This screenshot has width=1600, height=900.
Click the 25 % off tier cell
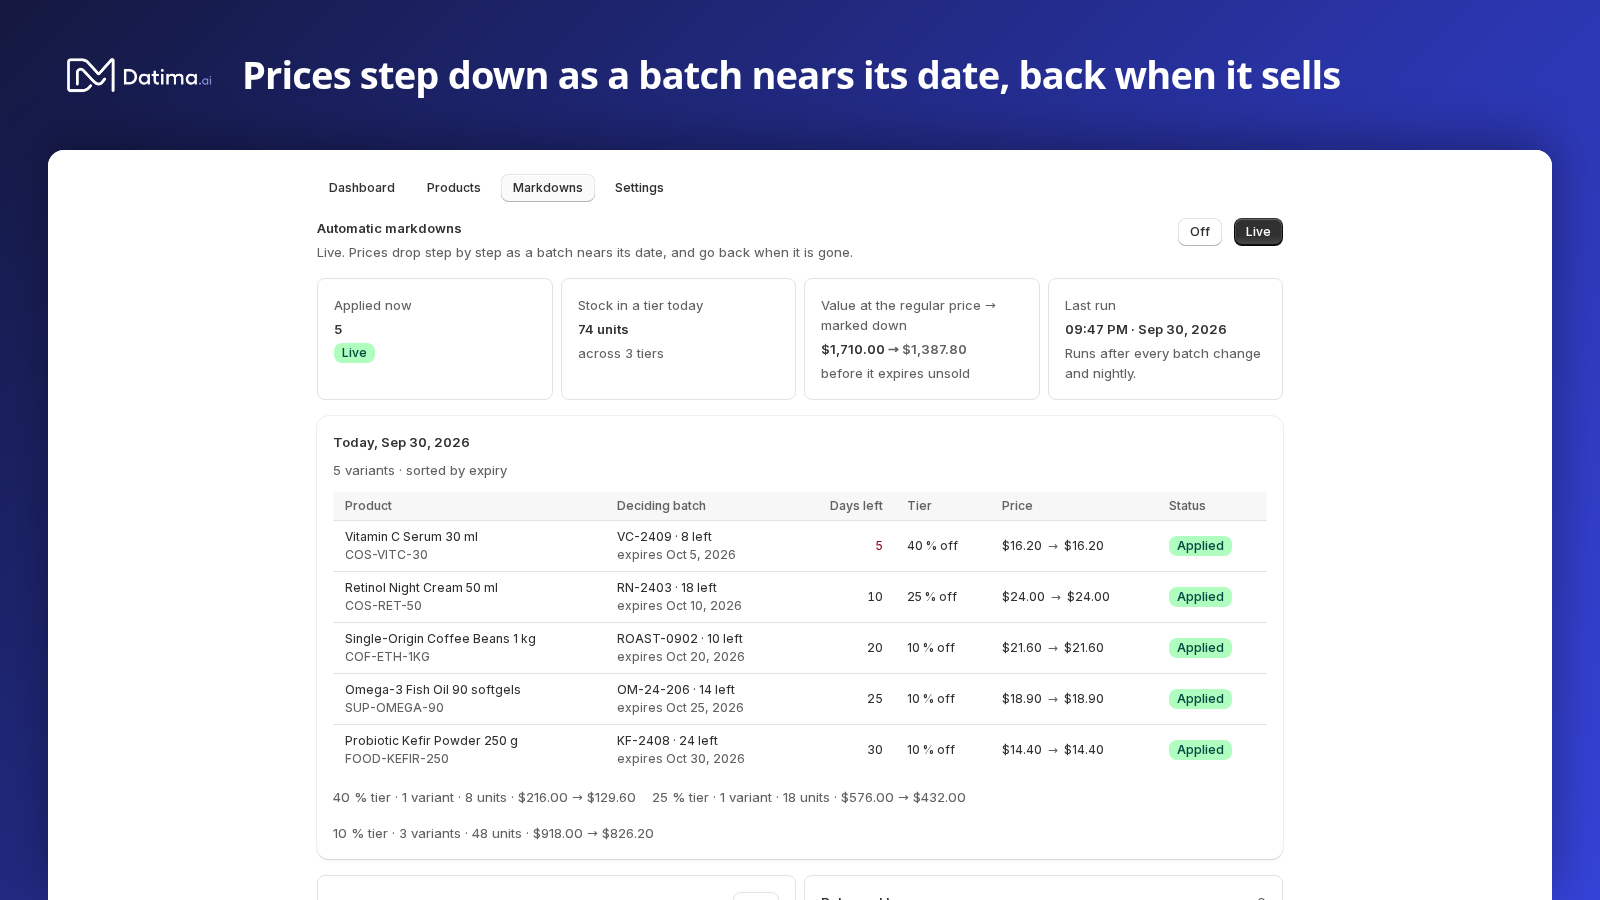click(932, 597)
